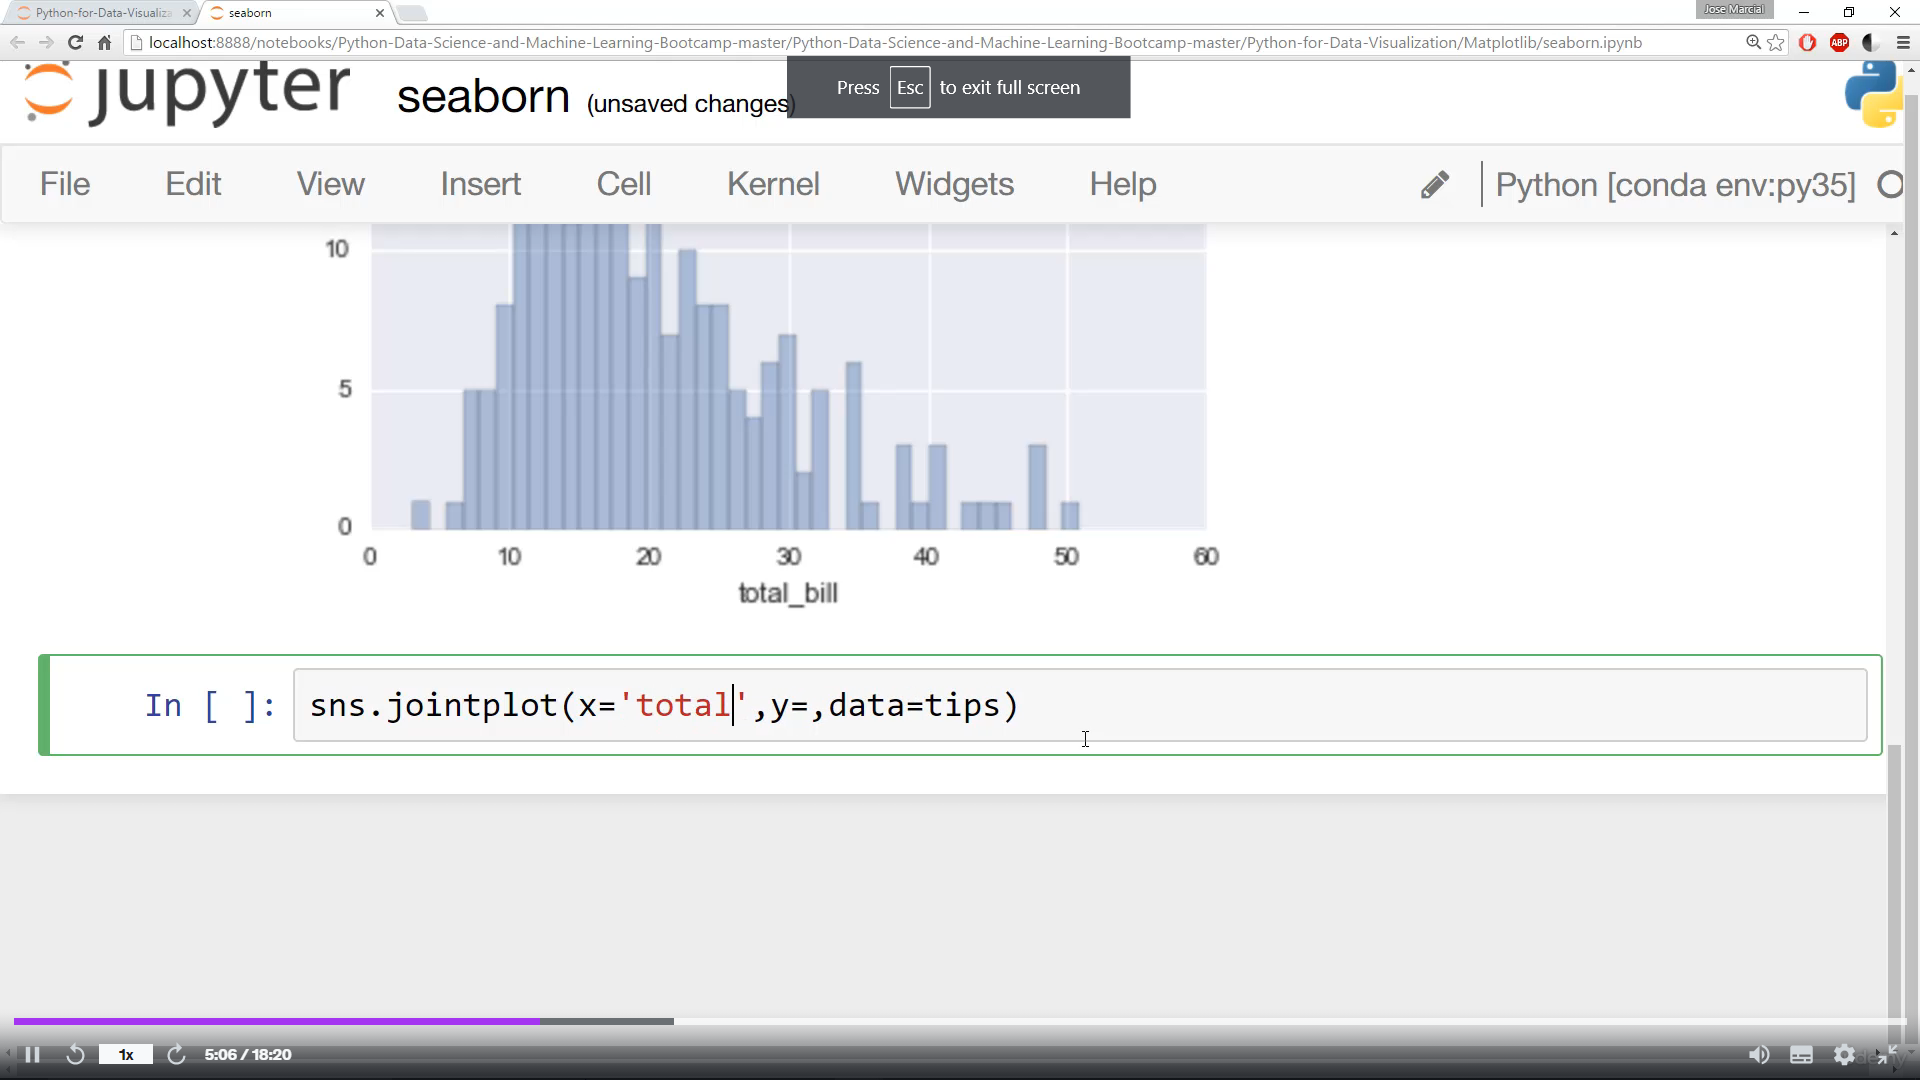The height and width of the screenshot is (1080, 1920).
Task: Open the AdBlock Plus extension icon
Action: point(1839,42)
